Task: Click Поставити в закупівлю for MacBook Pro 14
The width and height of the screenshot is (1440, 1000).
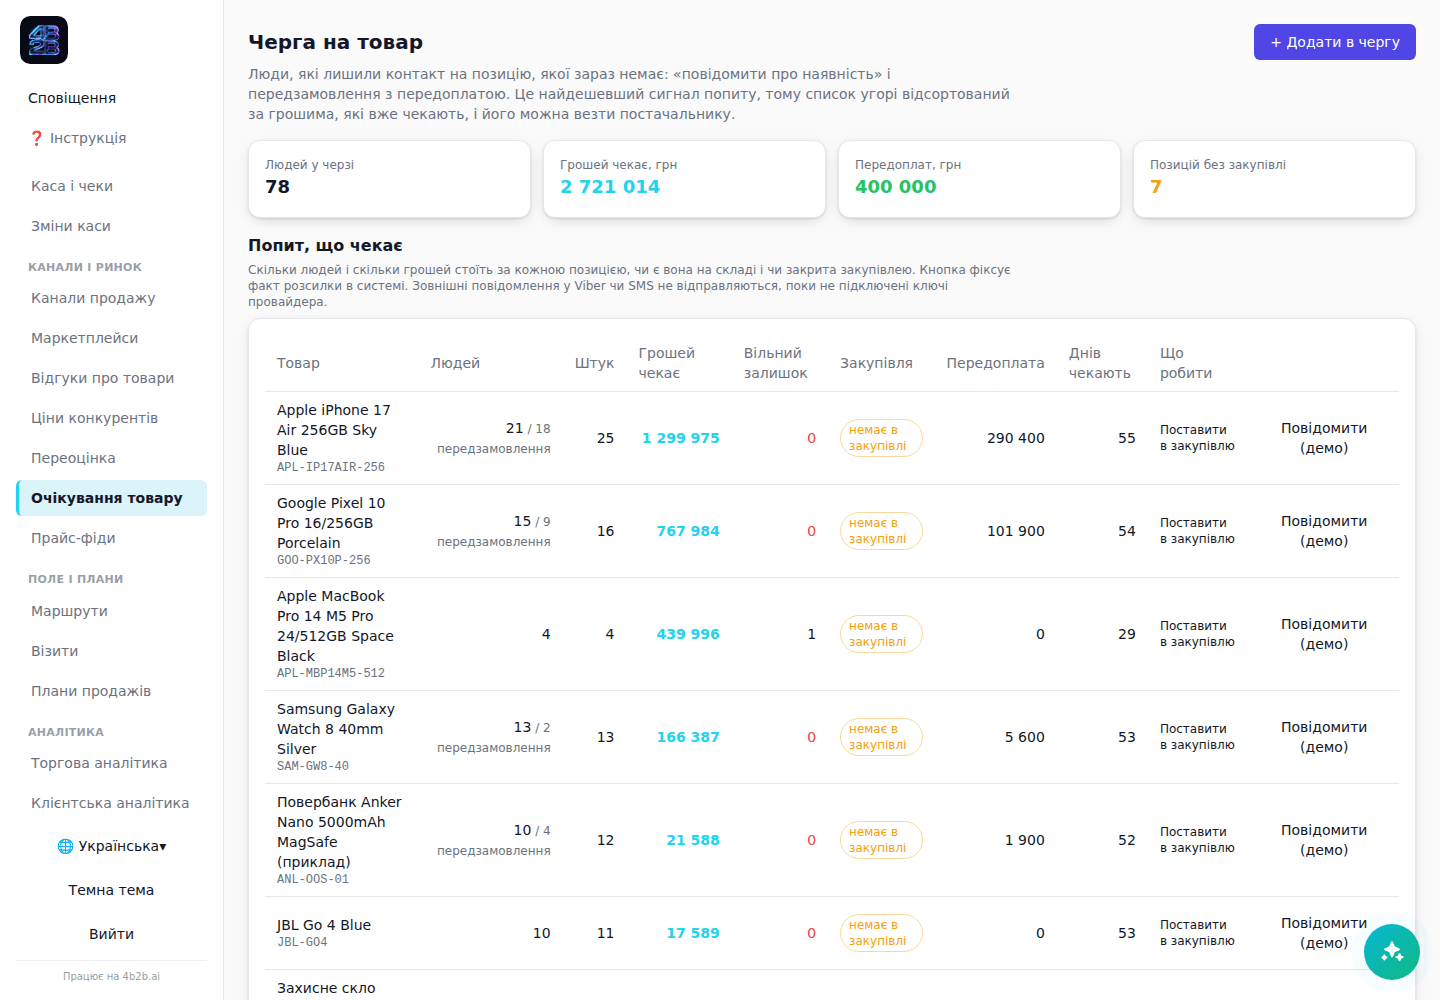Action: tap(1197, 634)
